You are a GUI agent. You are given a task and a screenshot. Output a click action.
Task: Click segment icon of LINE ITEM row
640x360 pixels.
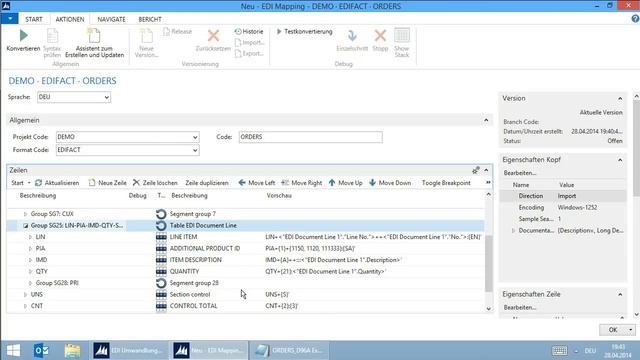(x=161, y=237)
